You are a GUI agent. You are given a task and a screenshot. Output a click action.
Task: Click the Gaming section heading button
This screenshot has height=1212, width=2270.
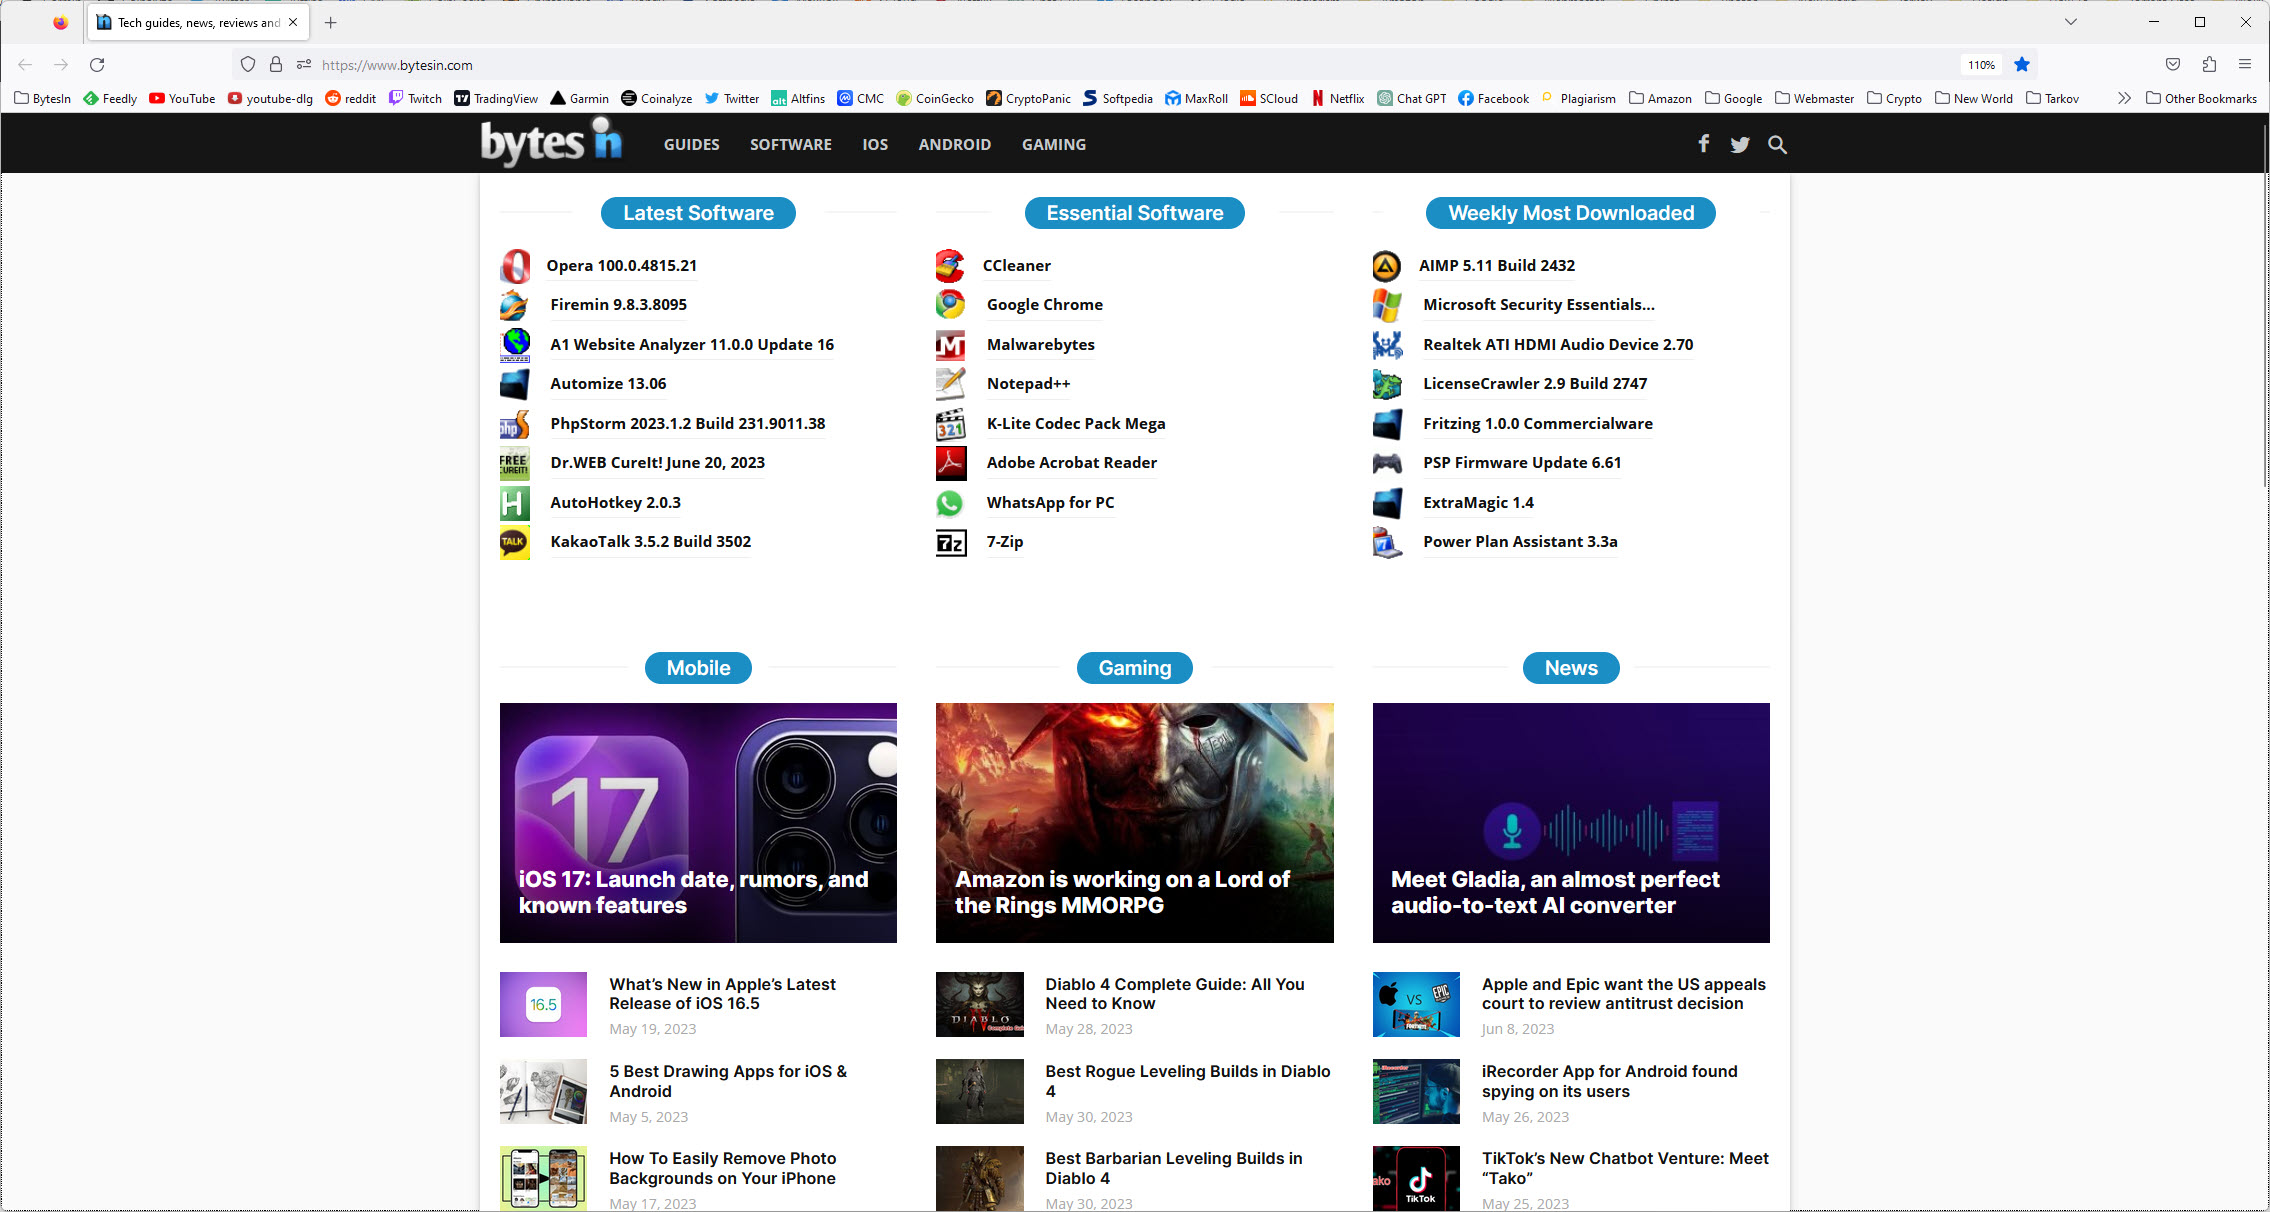click(x=1135, y=668)
